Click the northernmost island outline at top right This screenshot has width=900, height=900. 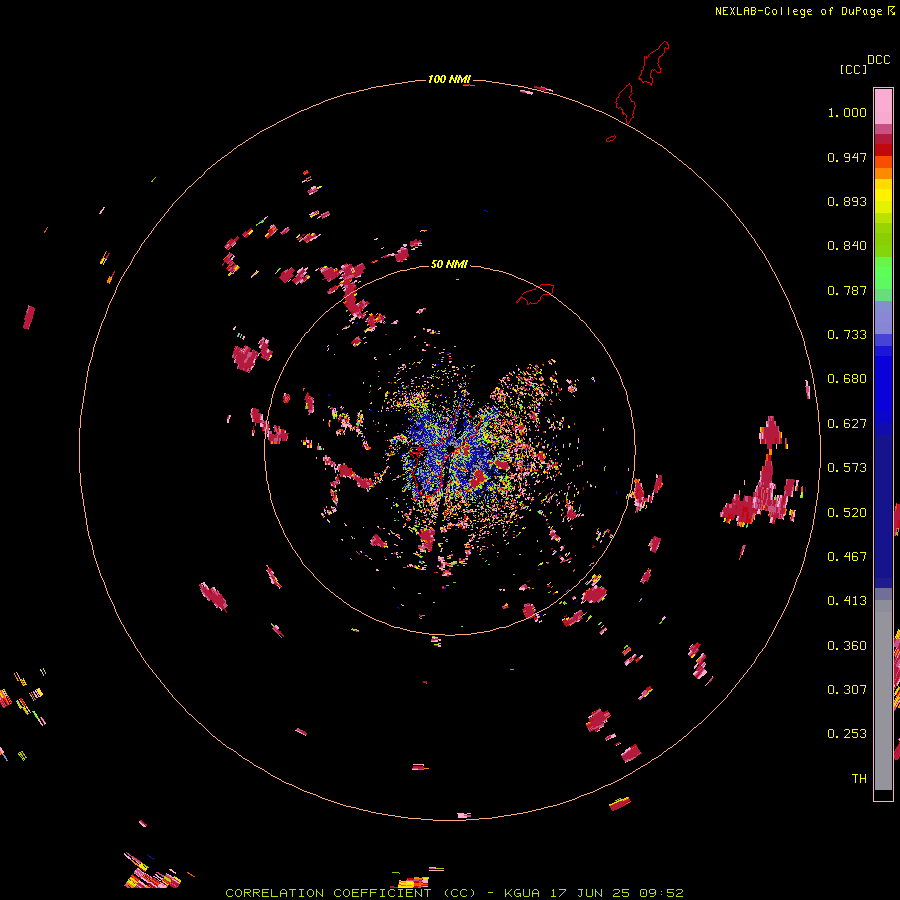(654, 62)
